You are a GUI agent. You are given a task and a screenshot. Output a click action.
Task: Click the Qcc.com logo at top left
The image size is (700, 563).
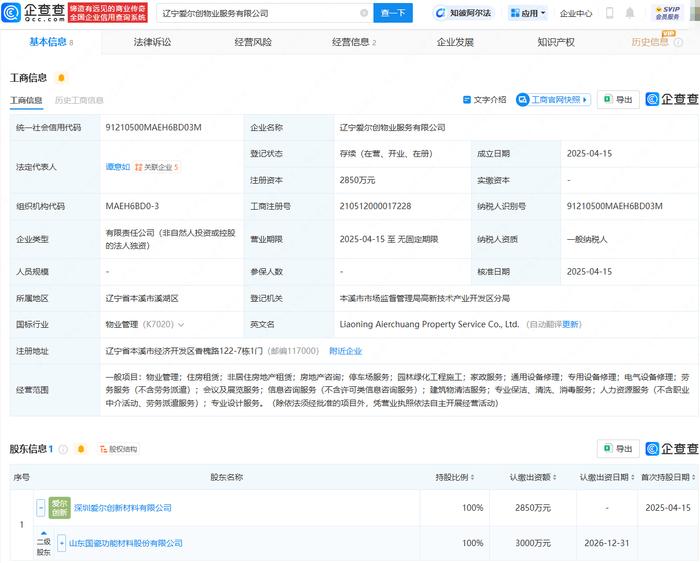pyautogui.click(x=33, y=13)
